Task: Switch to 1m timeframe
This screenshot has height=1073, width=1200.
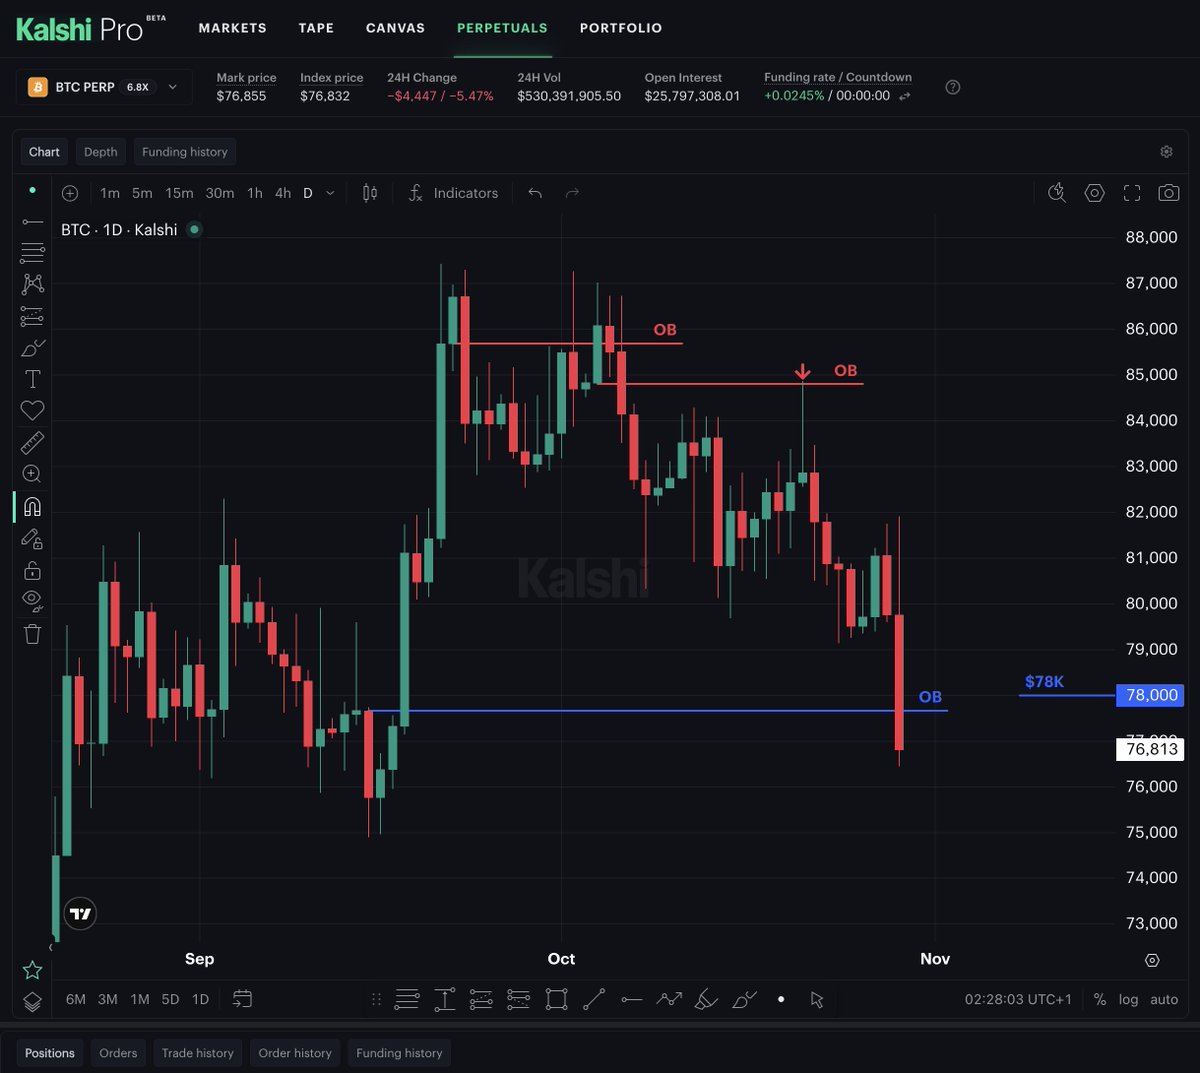Action: 110,193
